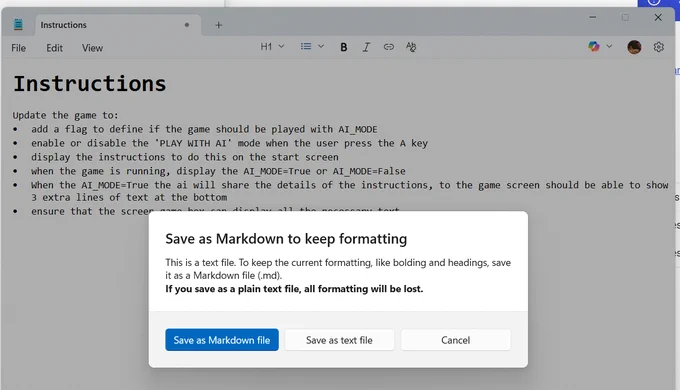The image size is (680, 390).
Task: Clear formatting with the Ab icon
Action: coord(411,47)
